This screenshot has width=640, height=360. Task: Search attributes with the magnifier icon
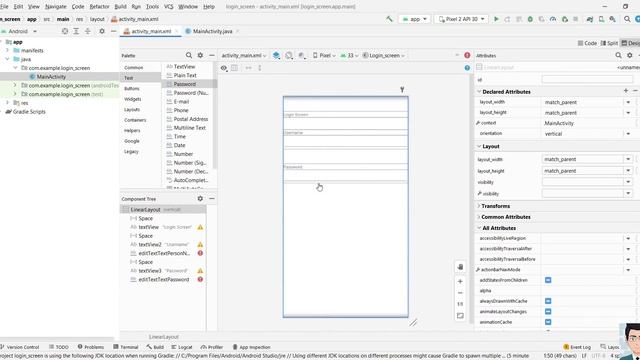(618, 55)
